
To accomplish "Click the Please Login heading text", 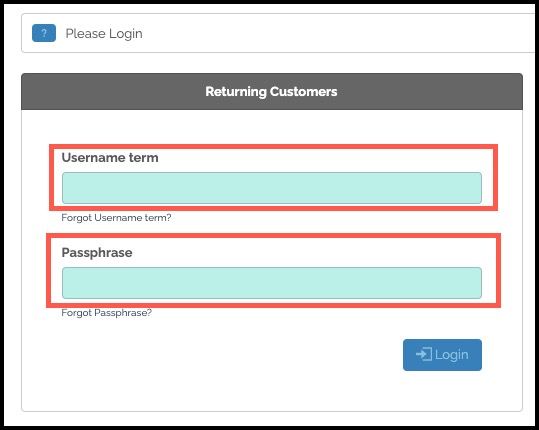I will 104,34.
